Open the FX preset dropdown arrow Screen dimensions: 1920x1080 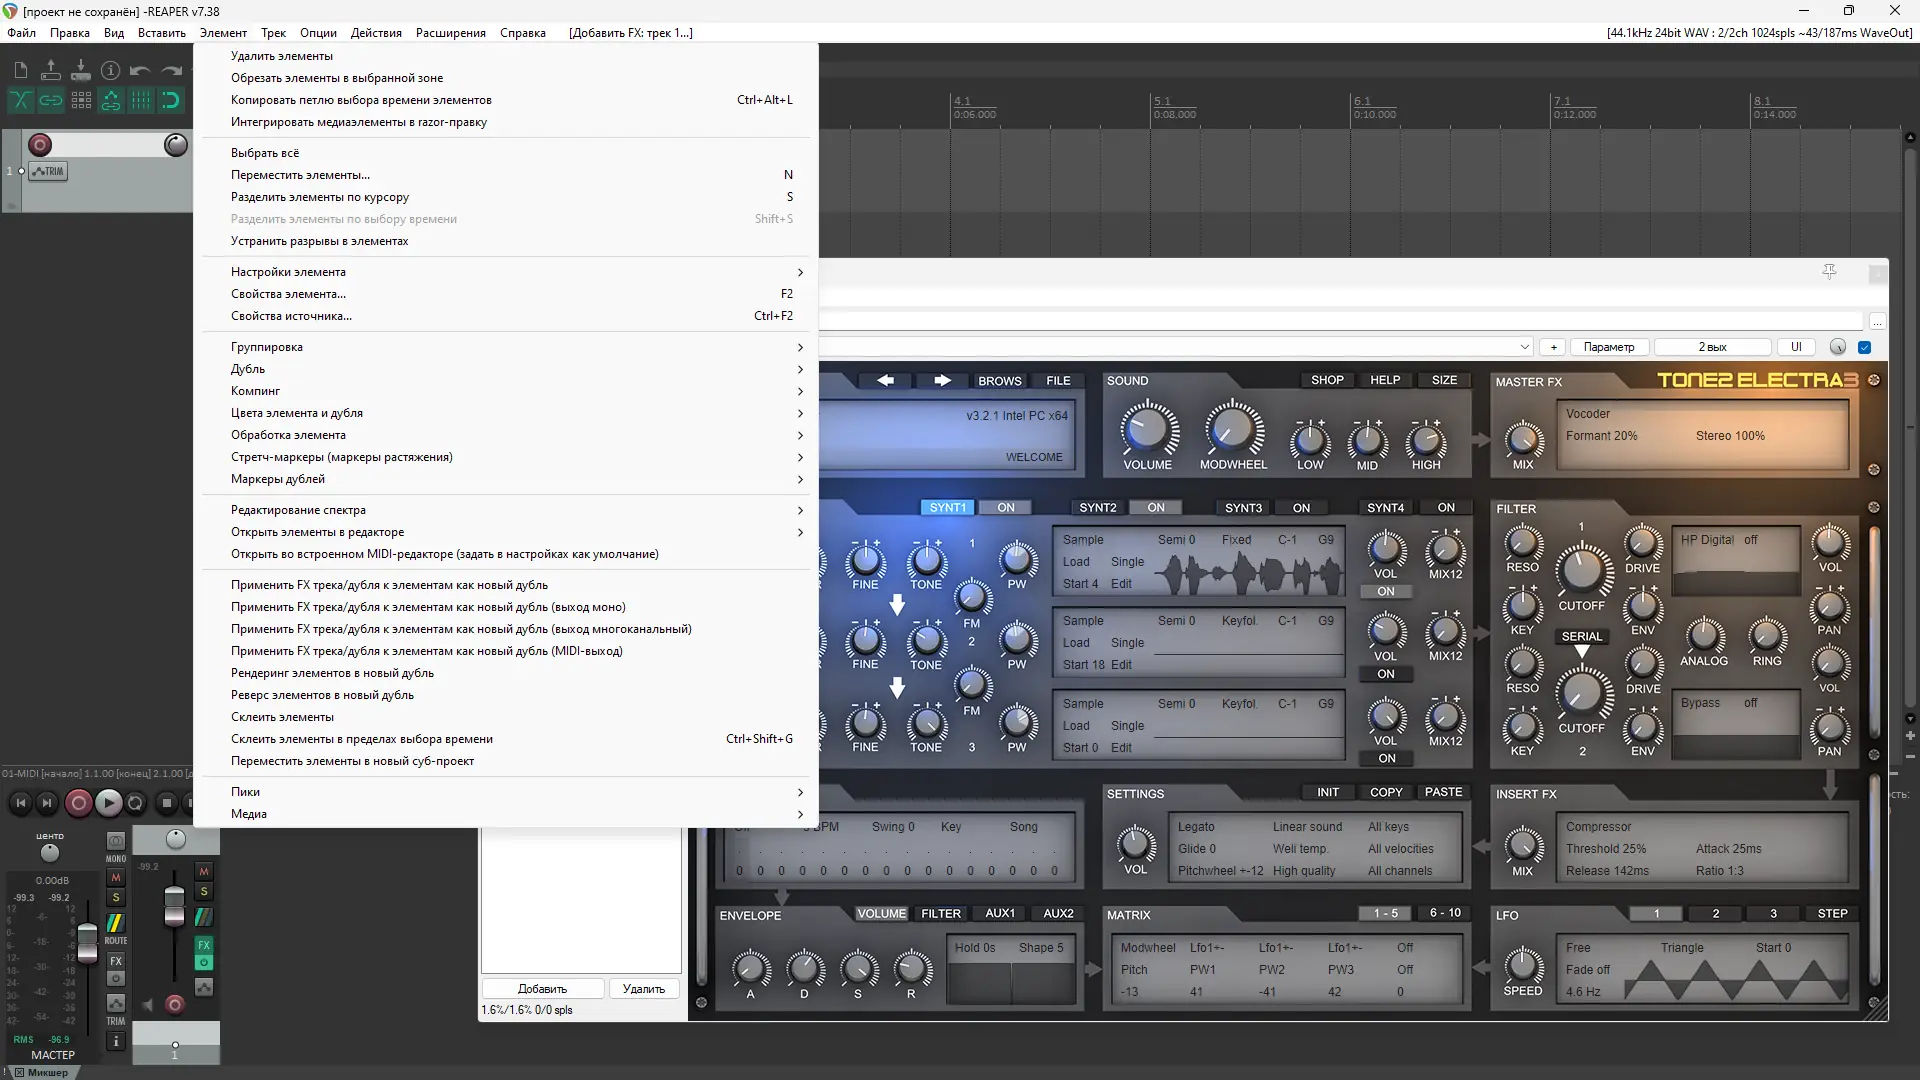[x=1524, y=347]
